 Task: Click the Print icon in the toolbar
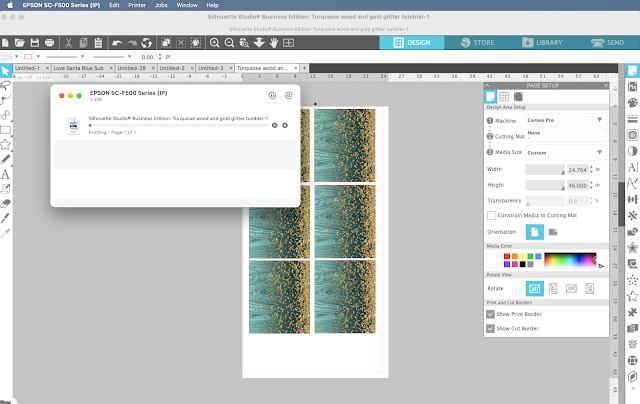click(49, 42)
